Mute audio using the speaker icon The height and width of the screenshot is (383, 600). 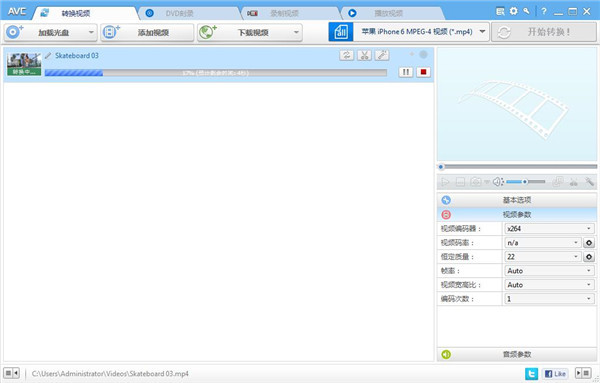[498, 182]
